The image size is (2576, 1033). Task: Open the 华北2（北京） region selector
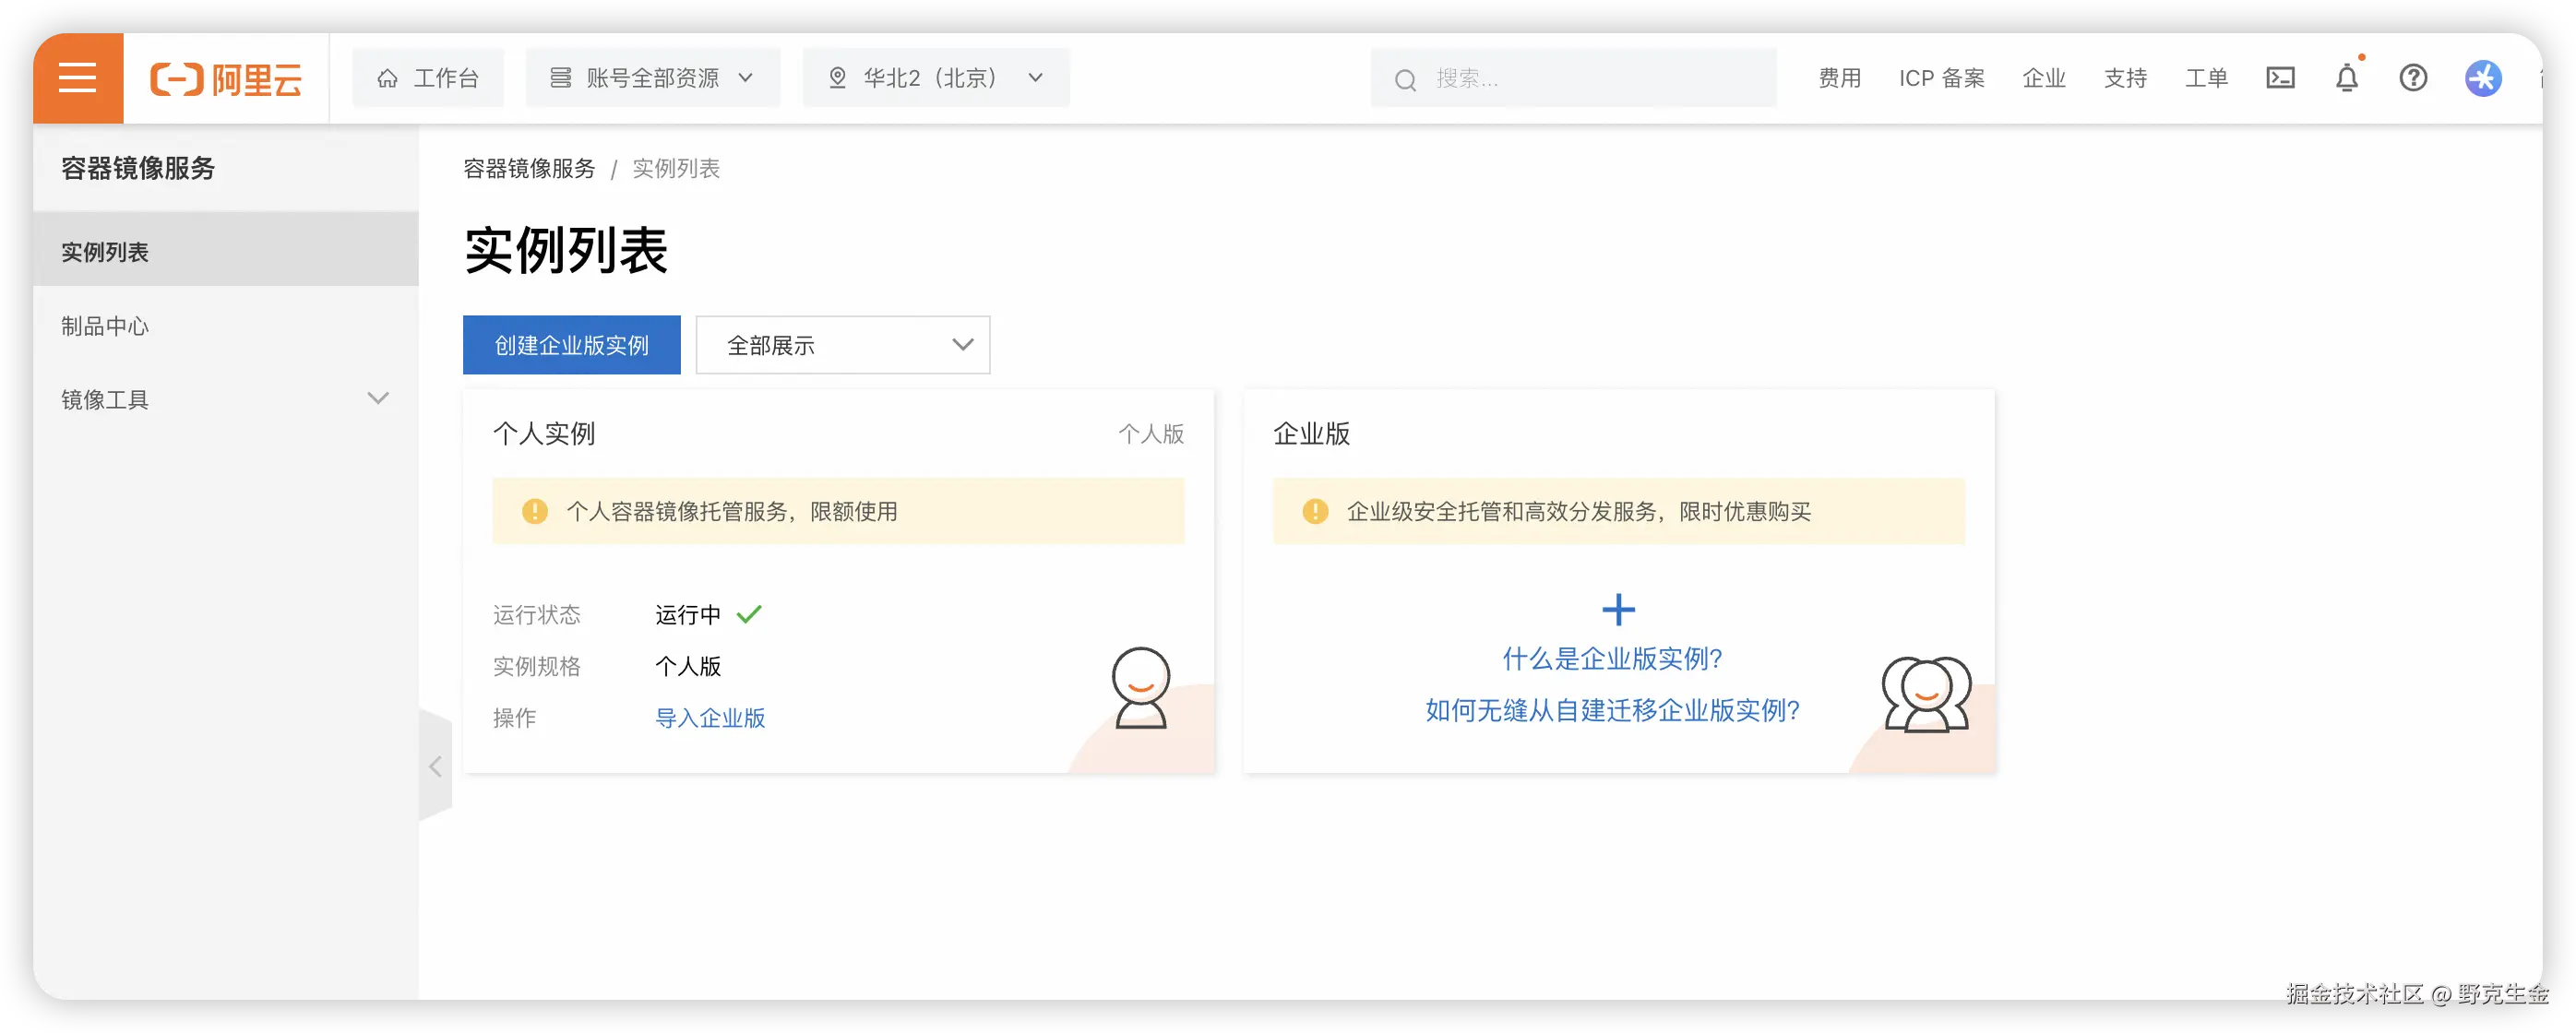935,78
